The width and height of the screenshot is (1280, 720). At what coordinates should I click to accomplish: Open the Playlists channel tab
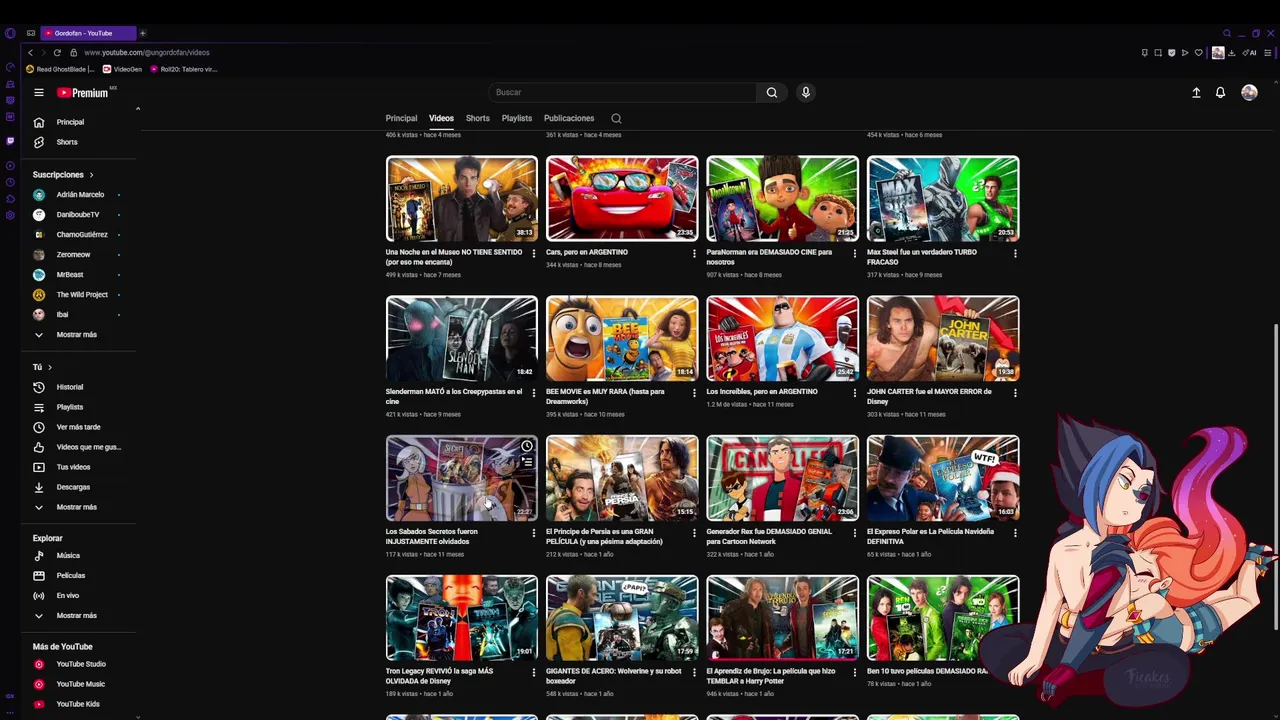tap(517, 118)
